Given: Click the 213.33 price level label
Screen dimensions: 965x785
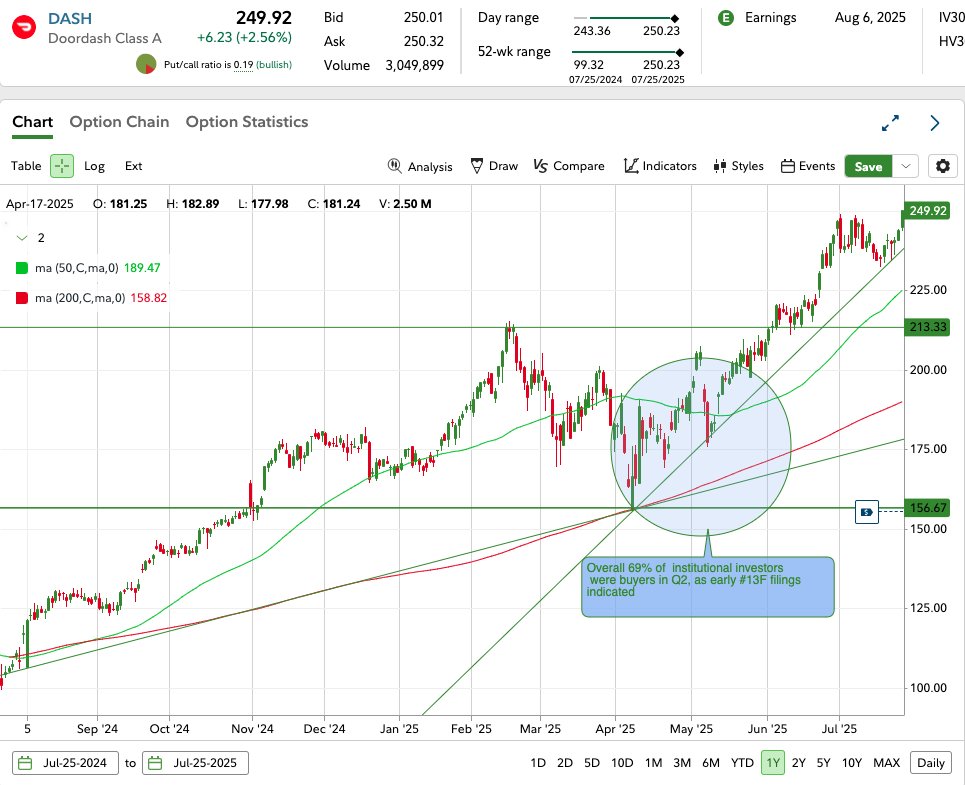Looking at the screenshot, I should click(927, 327).
